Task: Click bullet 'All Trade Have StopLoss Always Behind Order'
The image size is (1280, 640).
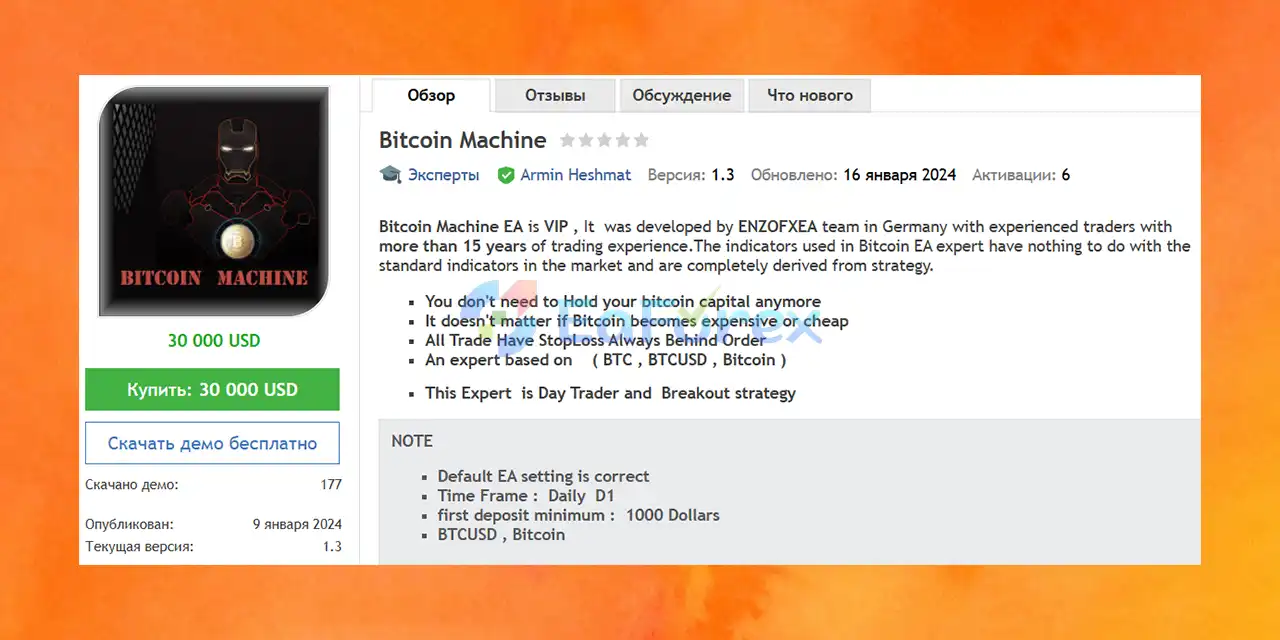Action: click(595, 340)
